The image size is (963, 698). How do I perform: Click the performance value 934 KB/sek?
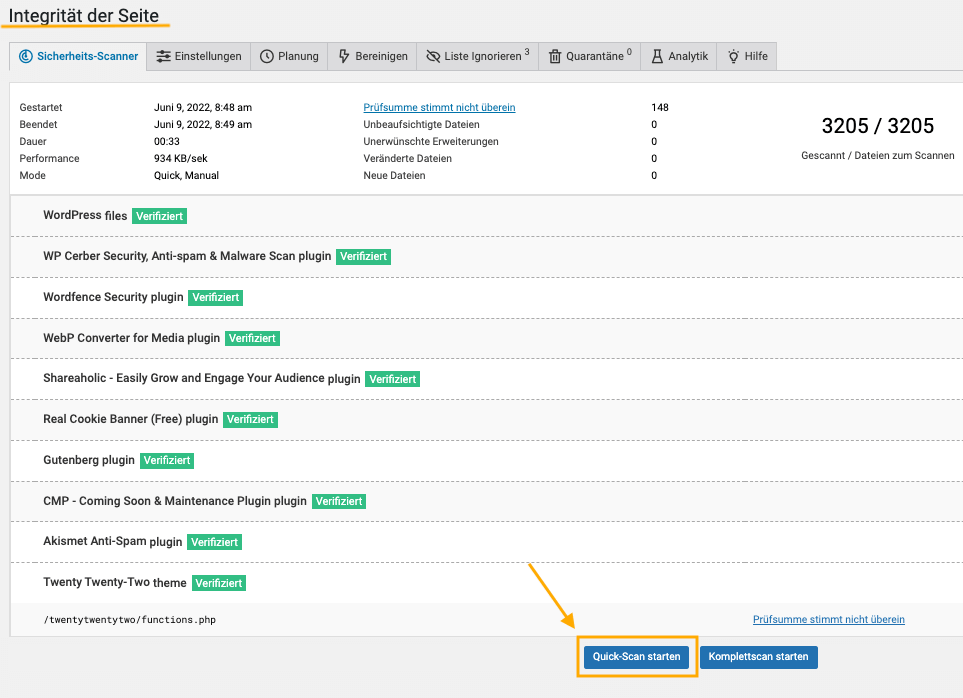(181, 158)
